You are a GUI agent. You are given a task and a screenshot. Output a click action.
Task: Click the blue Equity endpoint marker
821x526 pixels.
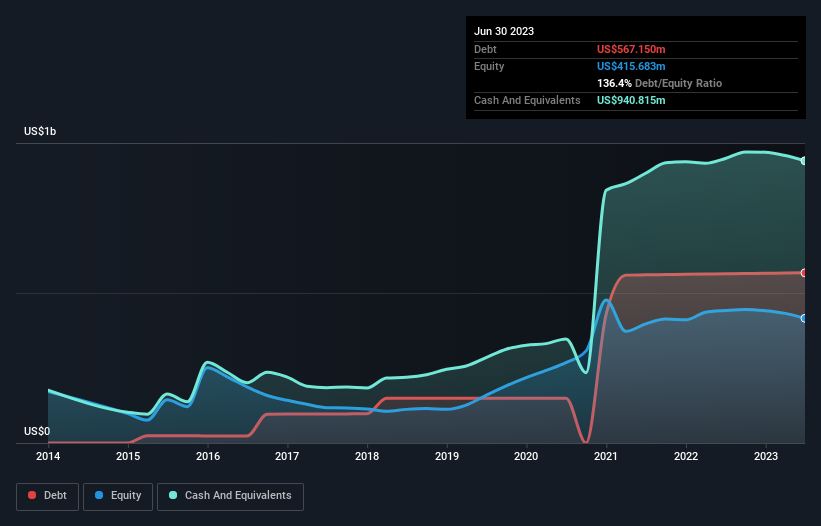tap(804, 318)
